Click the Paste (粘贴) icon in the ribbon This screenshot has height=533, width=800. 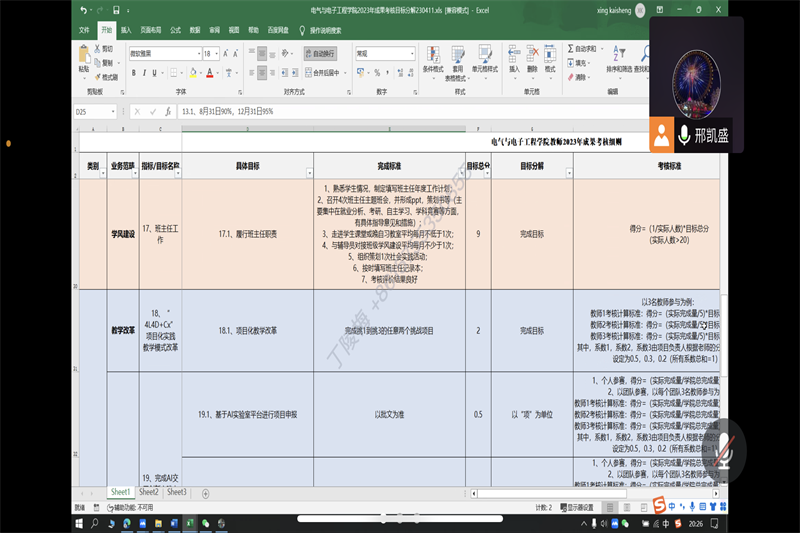pos(84,60)
